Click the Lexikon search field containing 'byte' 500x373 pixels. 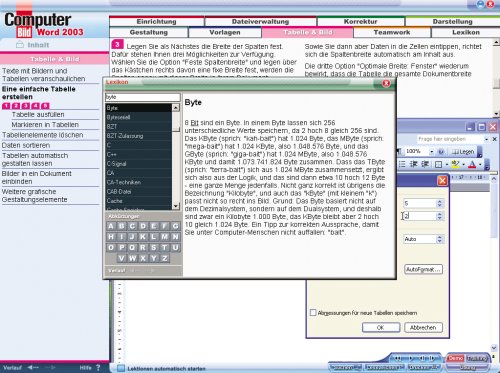[x=143, y=97]
